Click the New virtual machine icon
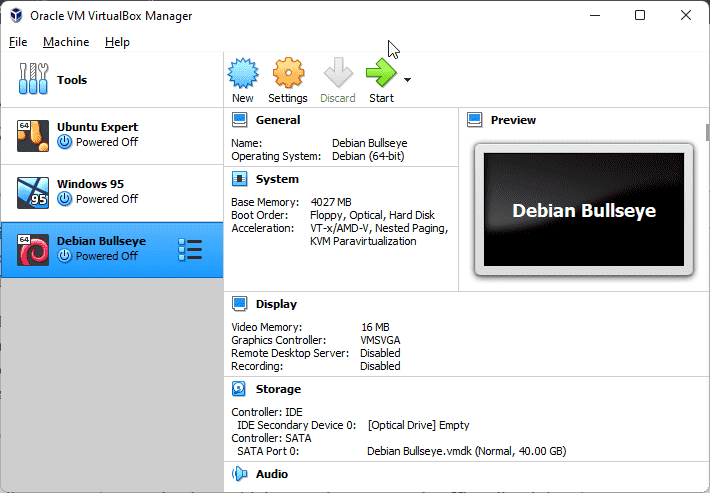 click(242, 73)
